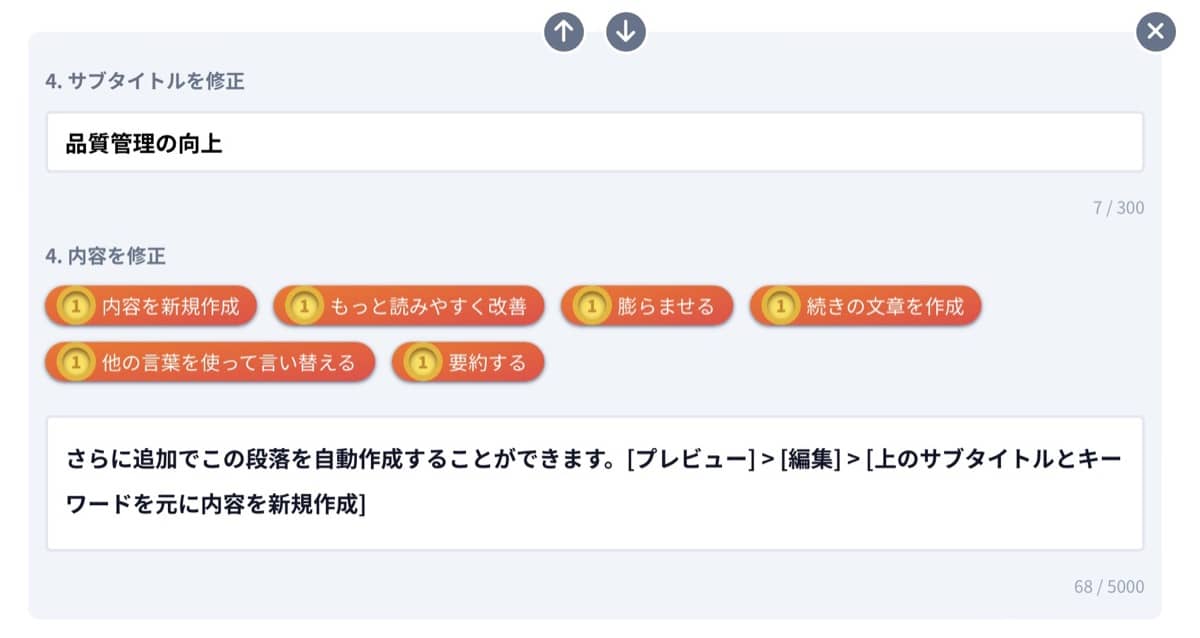Click the up arrow to move paragraph up
1200x638 pixels.
click(563, 31)
